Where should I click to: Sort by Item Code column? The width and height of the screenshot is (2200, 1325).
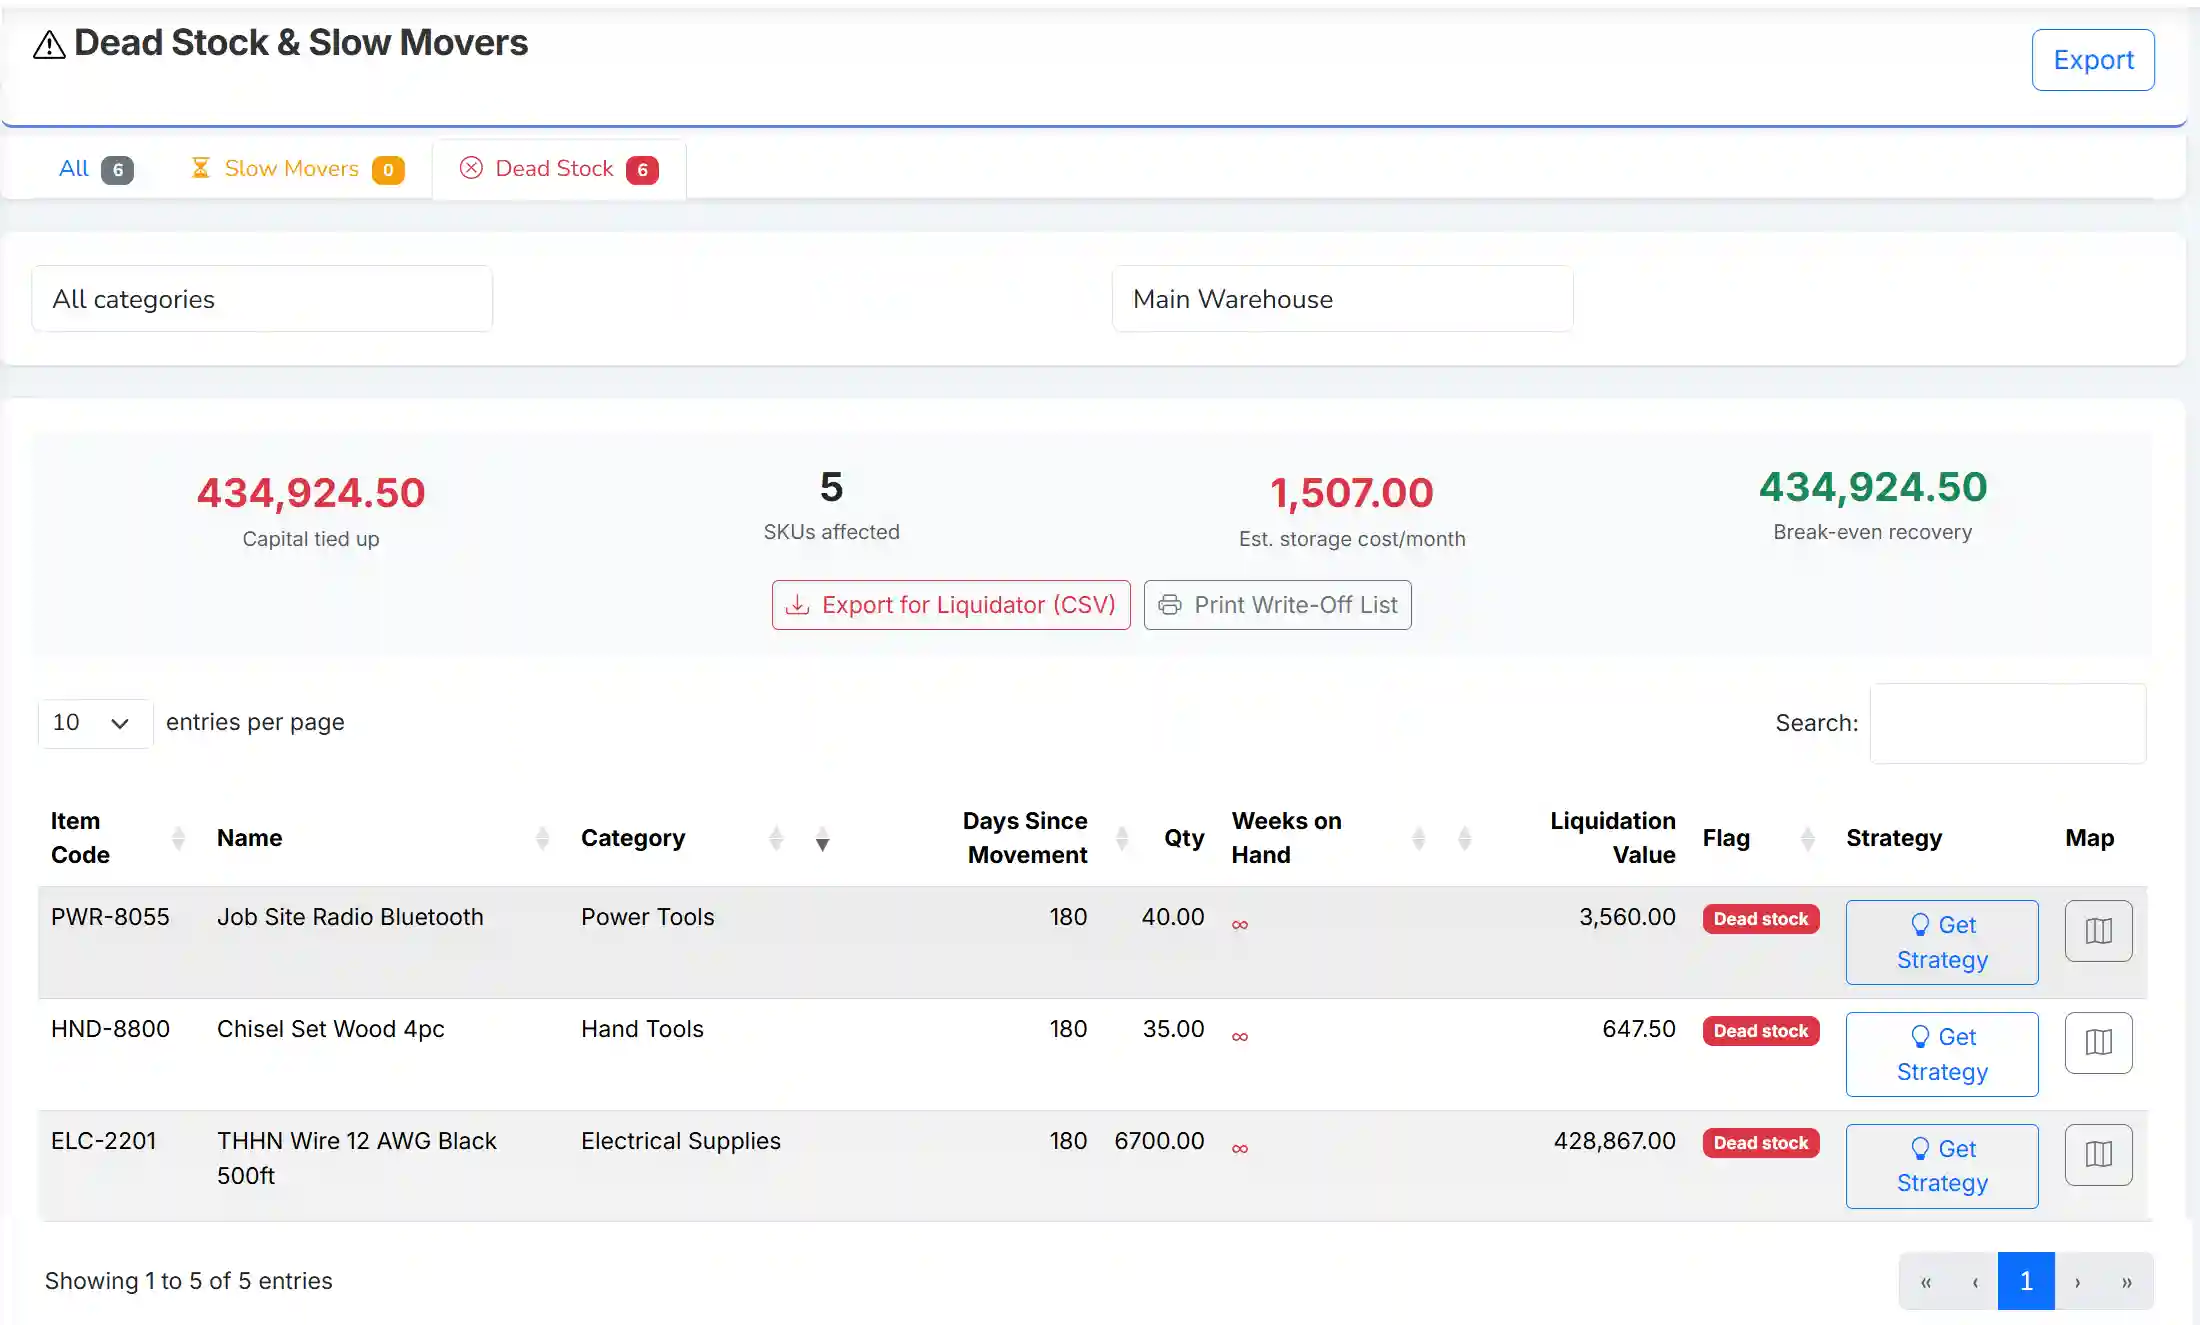click(178, 838)
